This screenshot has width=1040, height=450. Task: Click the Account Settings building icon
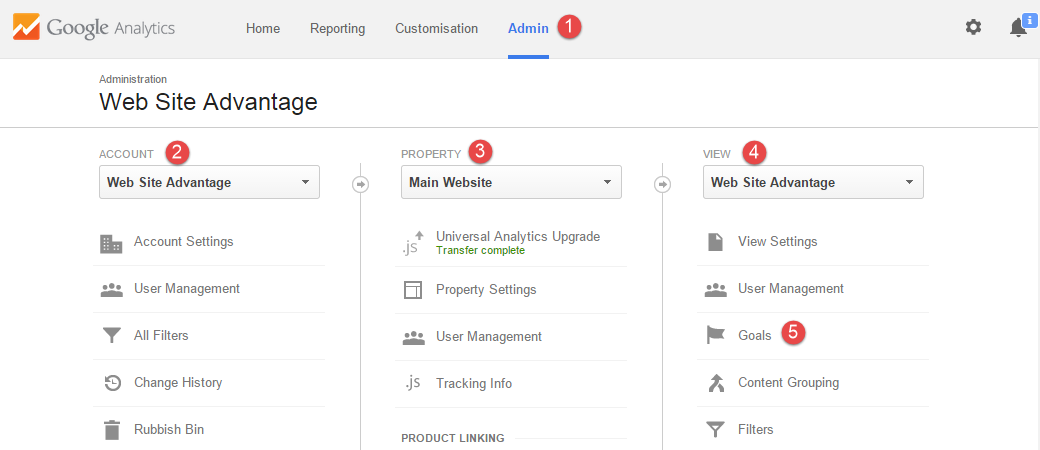111,244
